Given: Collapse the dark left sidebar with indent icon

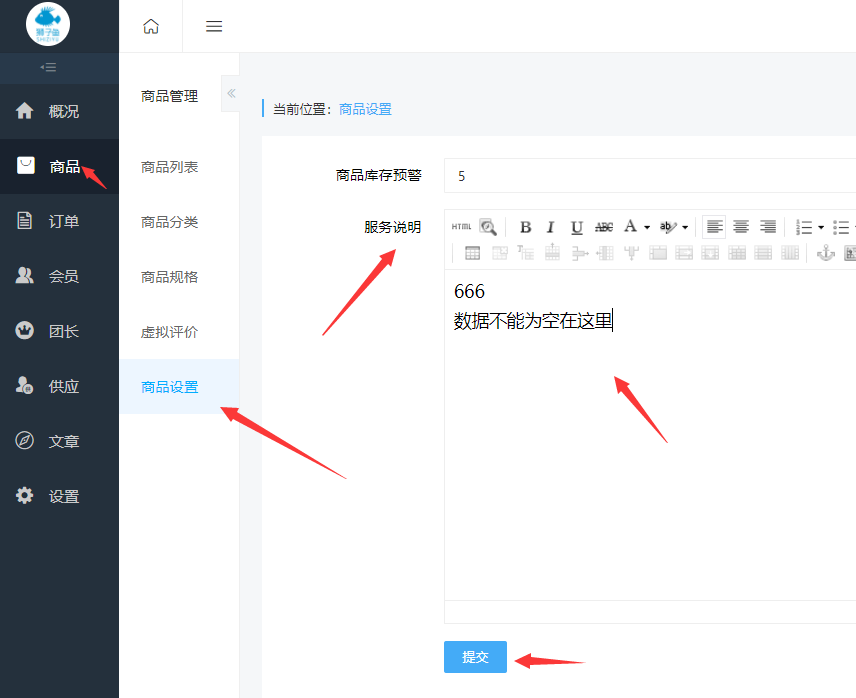Looking at the screenshot, I should (x=48, y=68).
